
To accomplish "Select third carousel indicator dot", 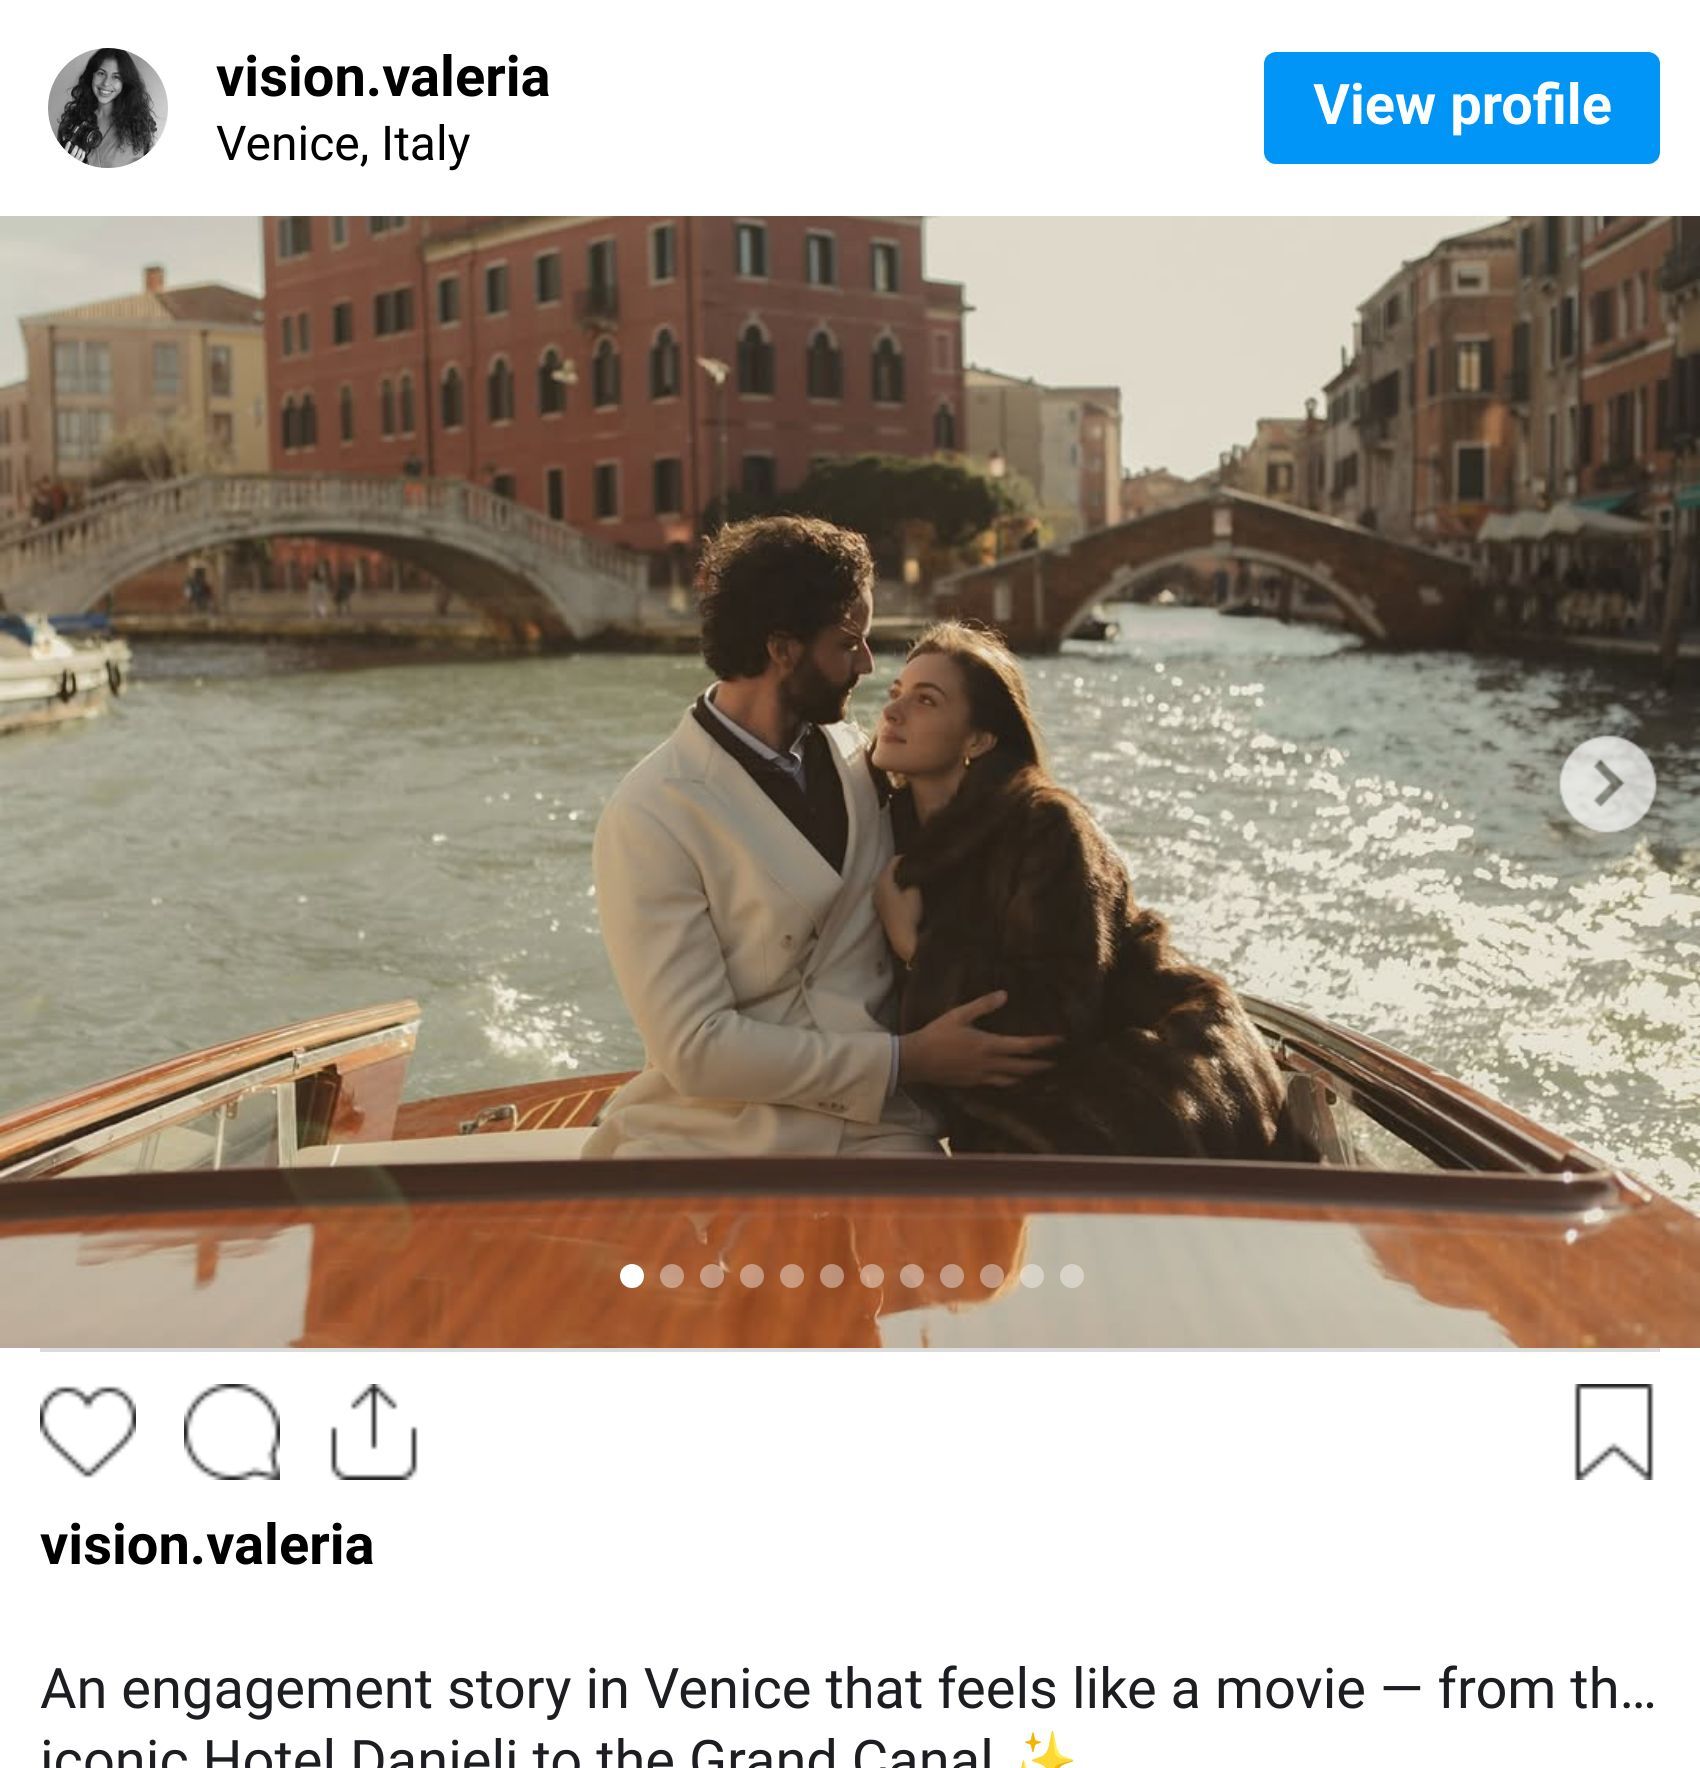I will pos(712,1276).
